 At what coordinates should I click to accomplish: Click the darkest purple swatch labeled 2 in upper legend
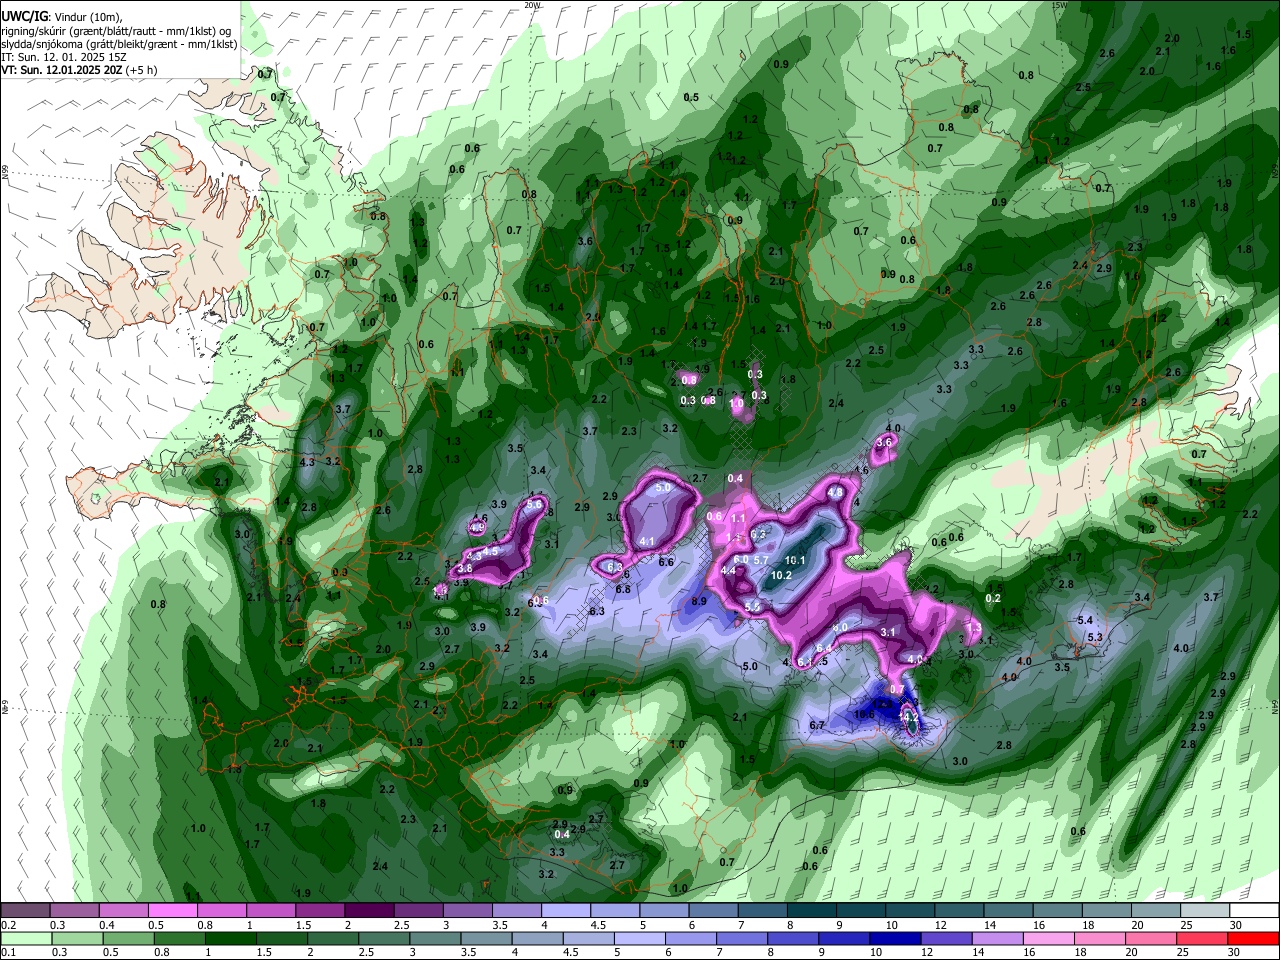pyautogui.click(x=368, y=910)
